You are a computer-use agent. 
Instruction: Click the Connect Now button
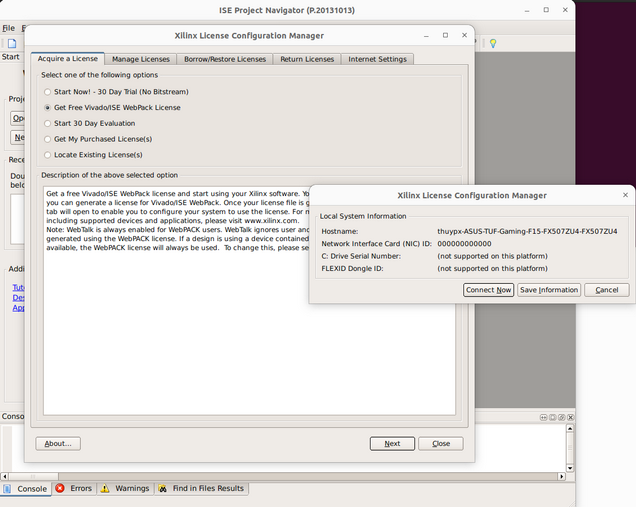[488, 290]
